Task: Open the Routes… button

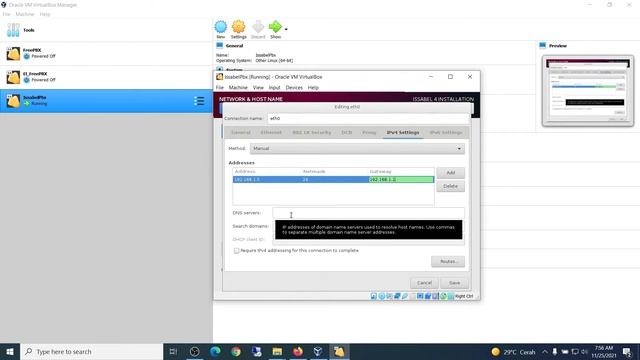Action: (448, 261)
